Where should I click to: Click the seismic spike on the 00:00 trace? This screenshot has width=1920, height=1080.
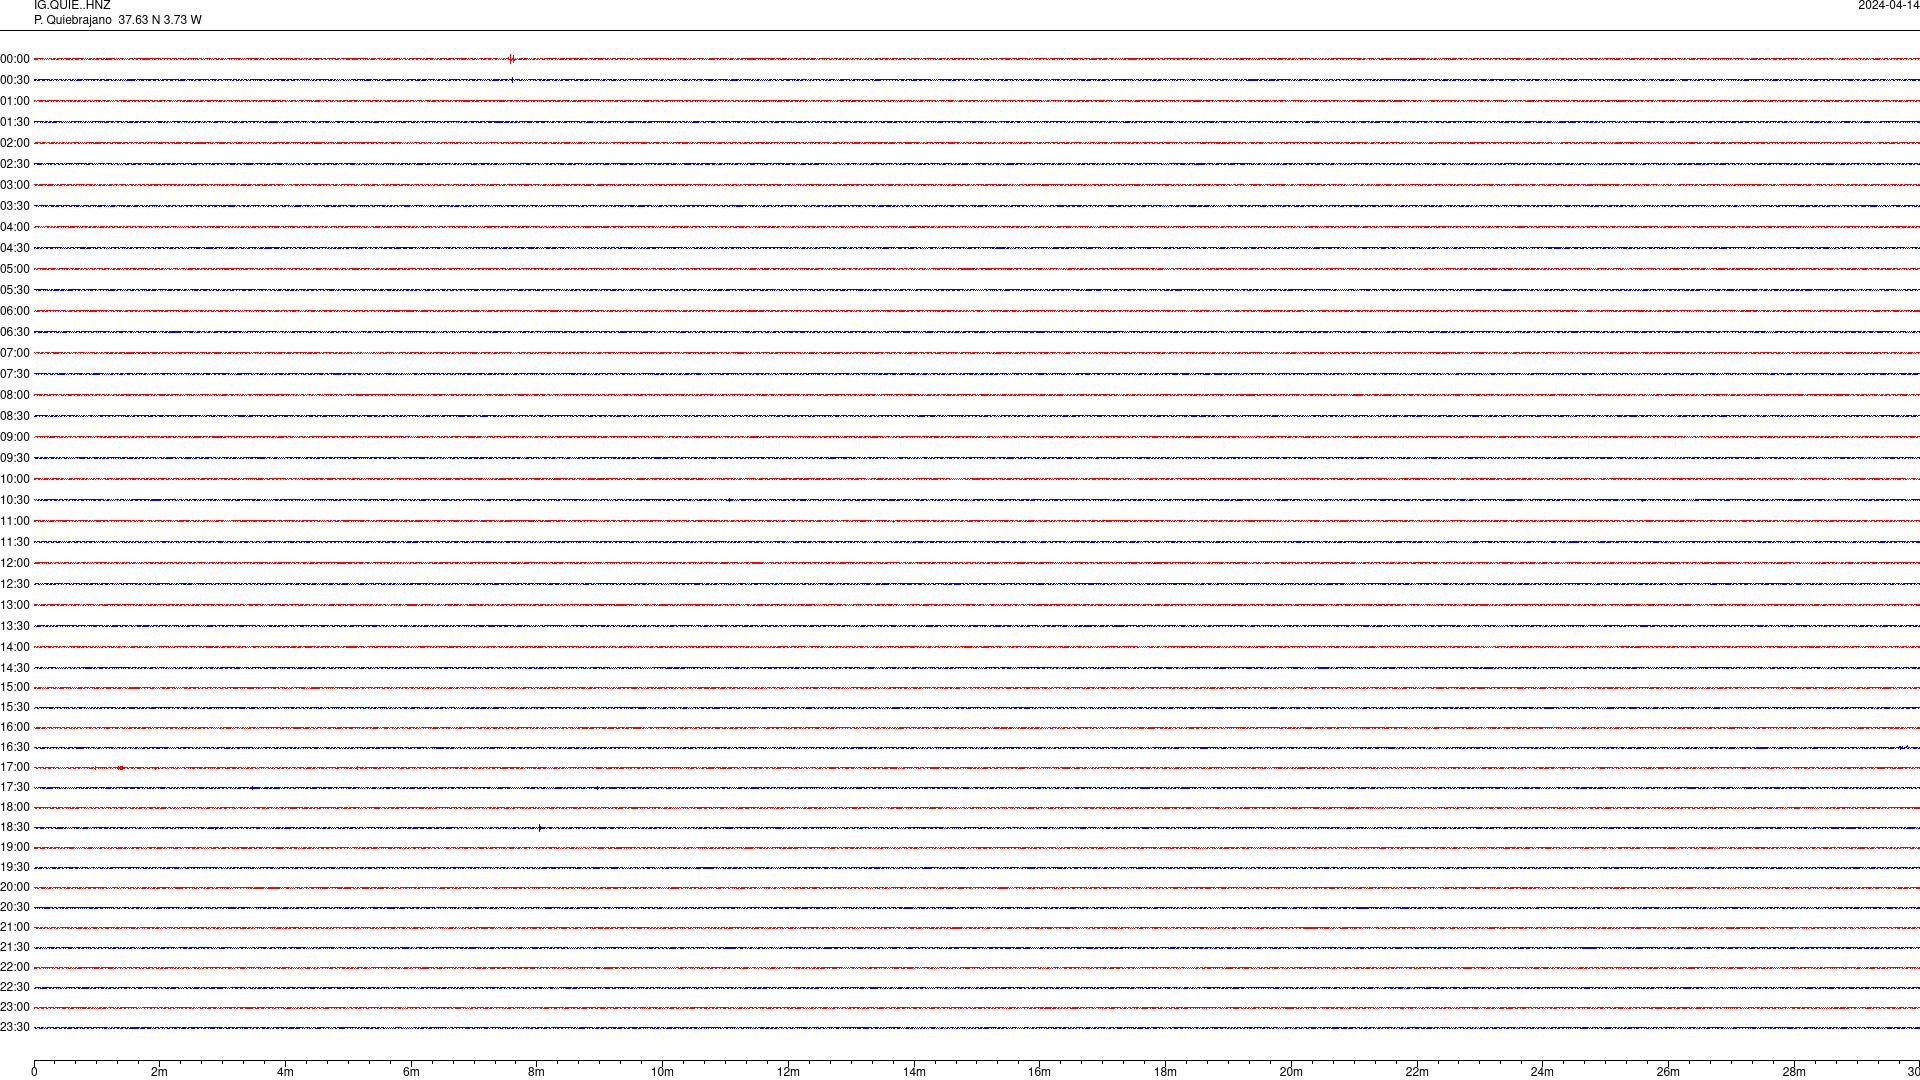(x=511, y=59)
